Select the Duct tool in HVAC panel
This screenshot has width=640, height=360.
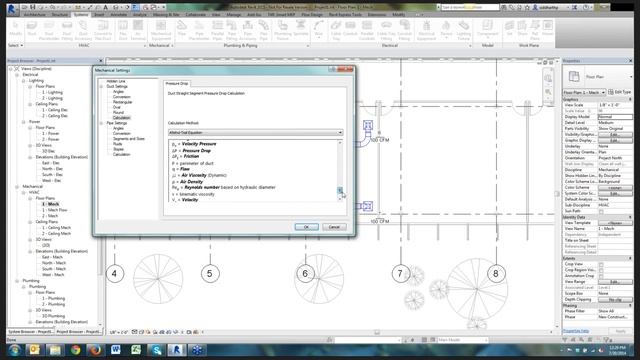[x=32, y=29]
